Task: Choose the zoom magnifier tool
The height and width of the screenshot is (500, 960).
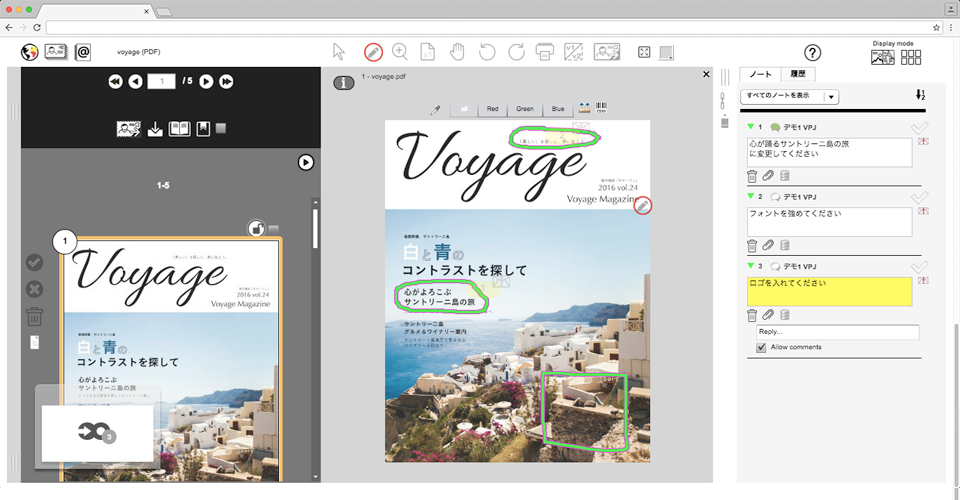Action: [400, 52]
